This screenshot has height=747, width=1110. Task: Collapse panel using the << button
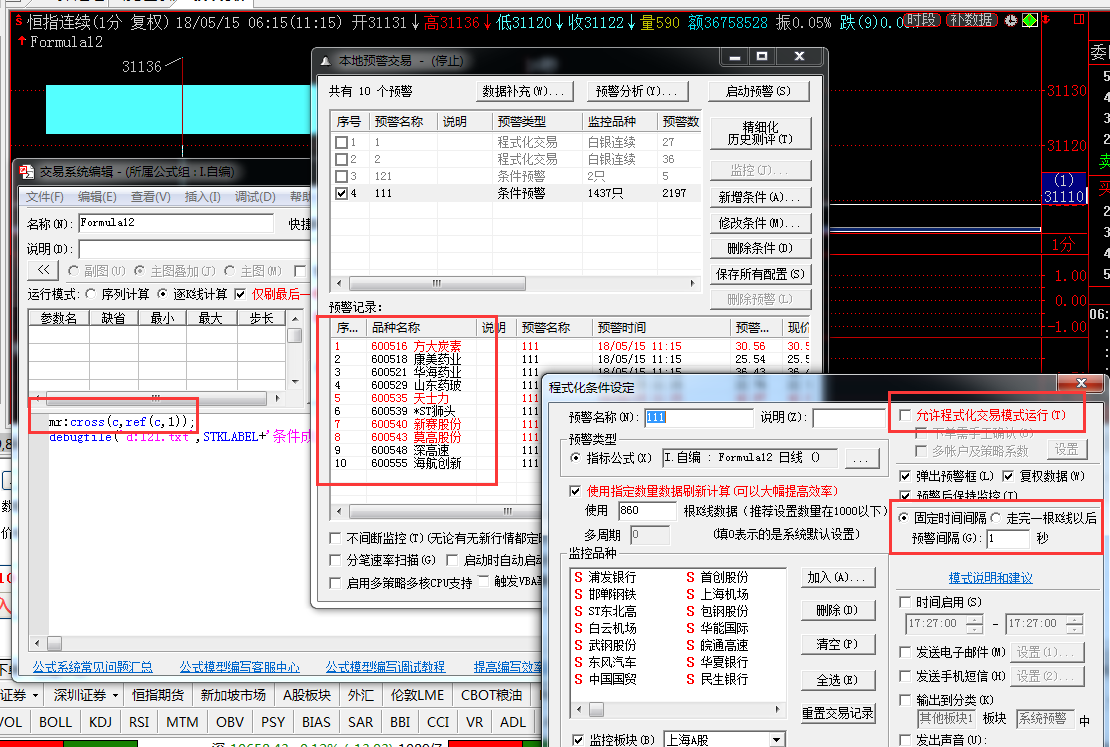[43, 270]
